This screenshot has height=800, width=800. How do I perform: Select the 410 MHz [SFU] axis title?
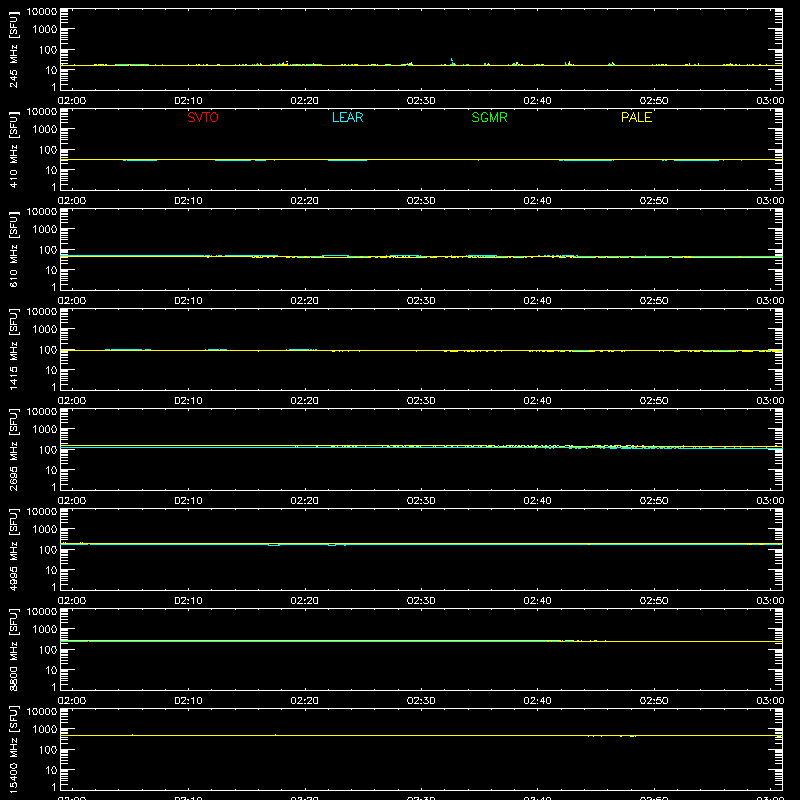[x=14, y=149]
